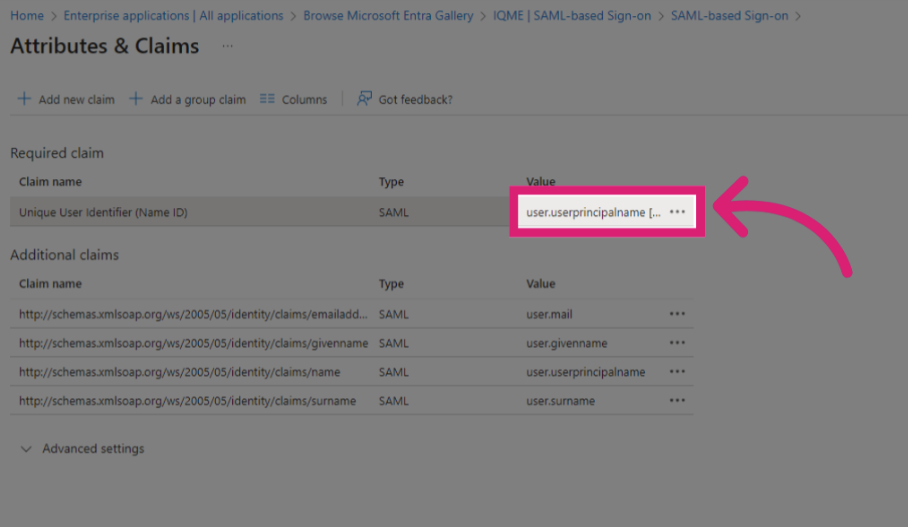The height and width of the screenshot is (527, 908).
Task: Click the SAML type cell in the claims/name row
Action: (393, 372)
